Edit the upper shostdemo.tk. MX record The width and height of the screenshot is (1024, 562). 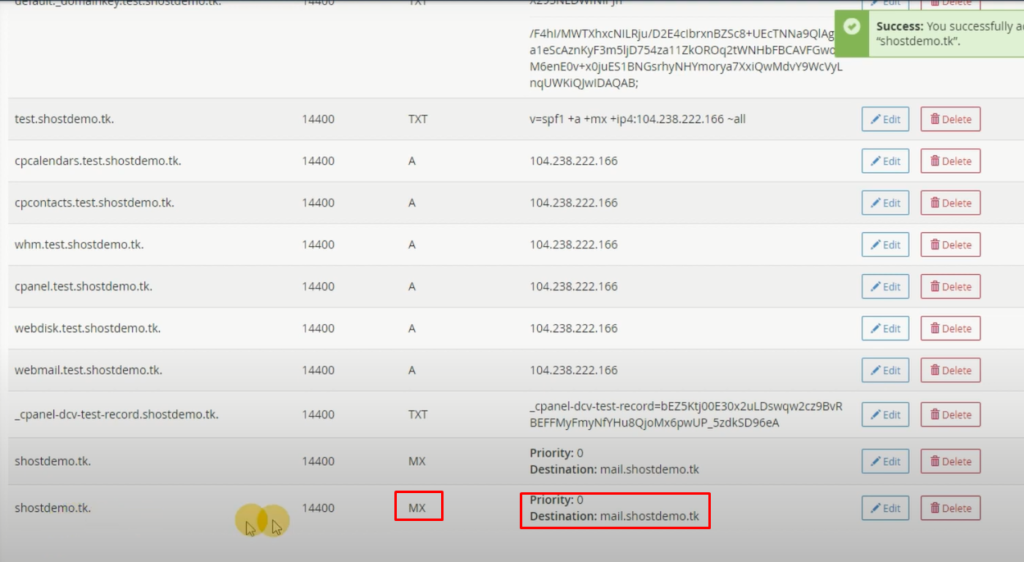pyautogui.click(x=885, y=461)
